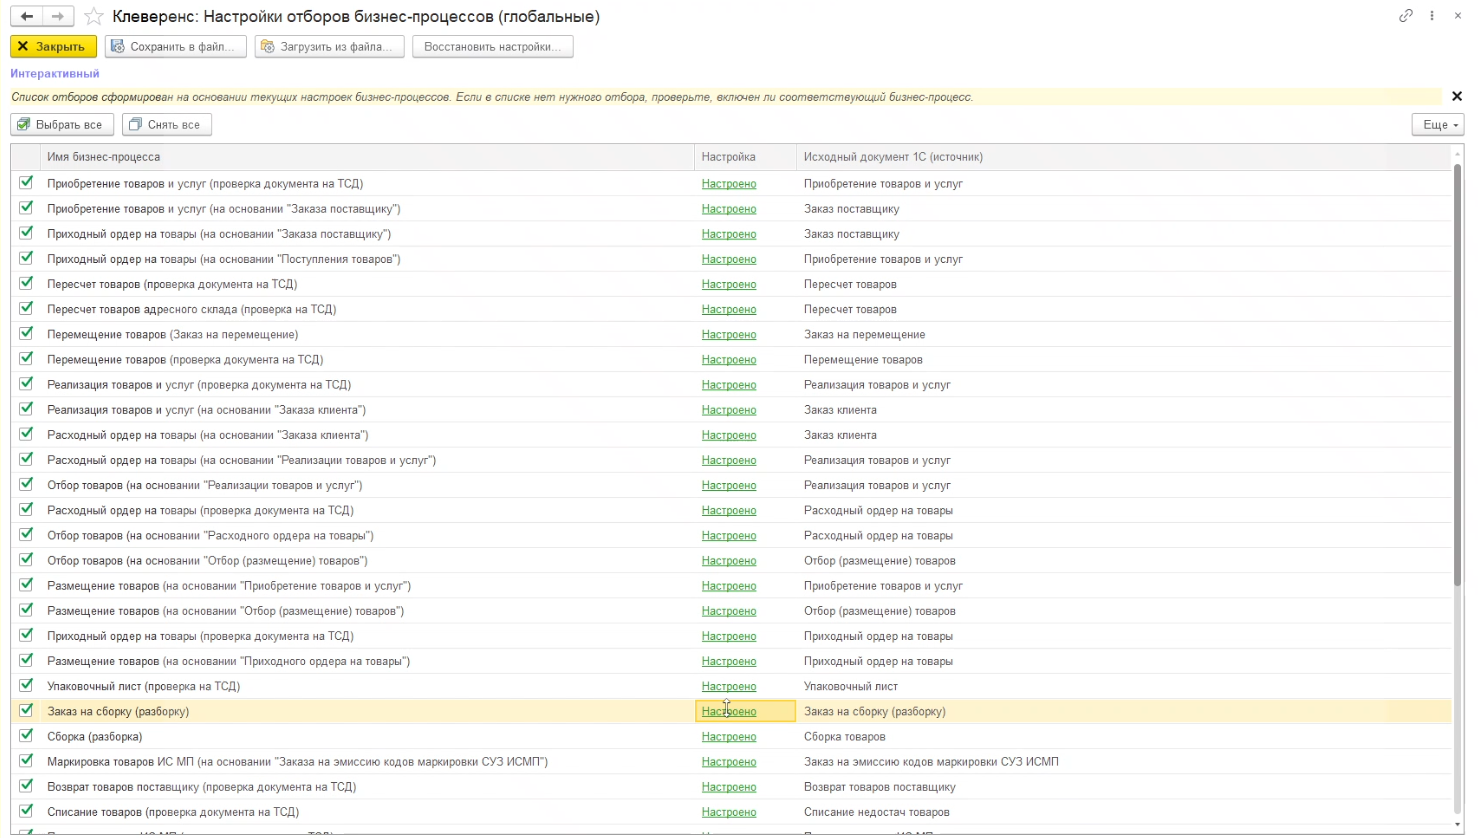Disable the 'Сборка (разборка)' process checkbox
Image resolution: width=1478 pixels, height=838 pixels.
click(x=26, y=735)
